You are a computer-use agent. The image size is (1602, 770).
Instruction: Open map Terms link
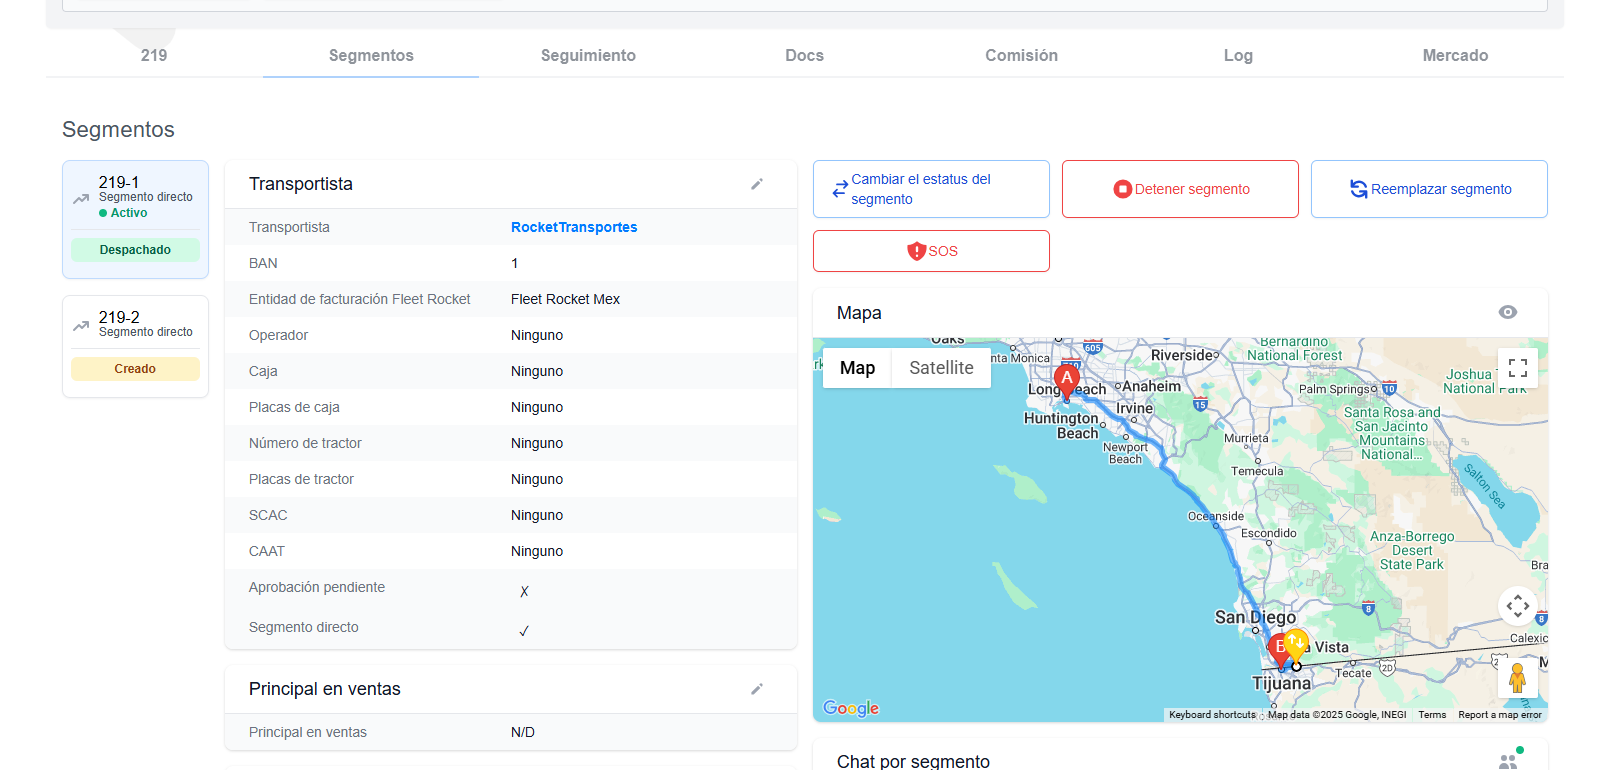coord(1432,715)
